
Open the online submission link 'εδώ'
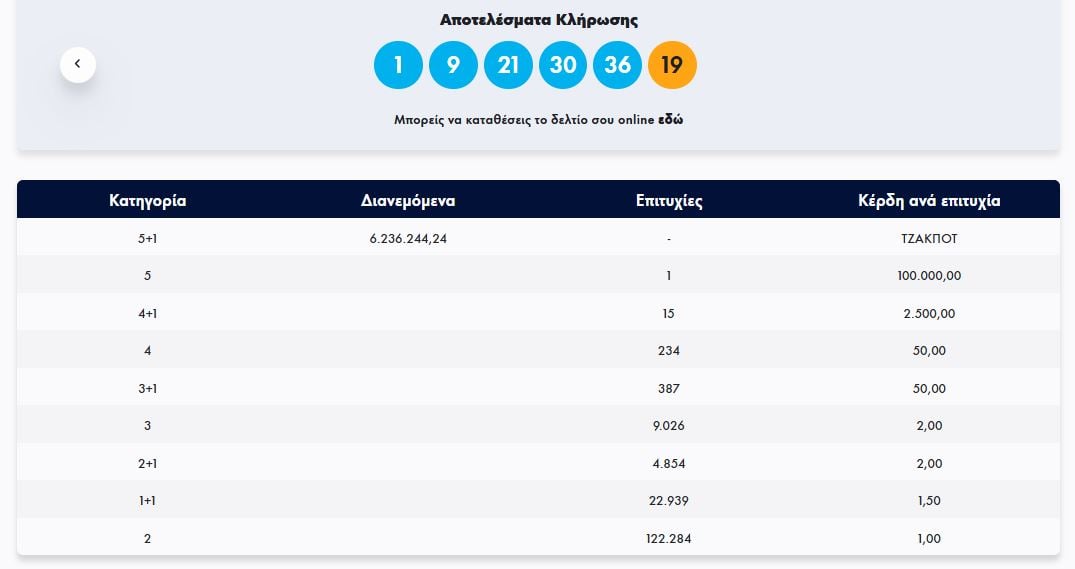[670, 120]
